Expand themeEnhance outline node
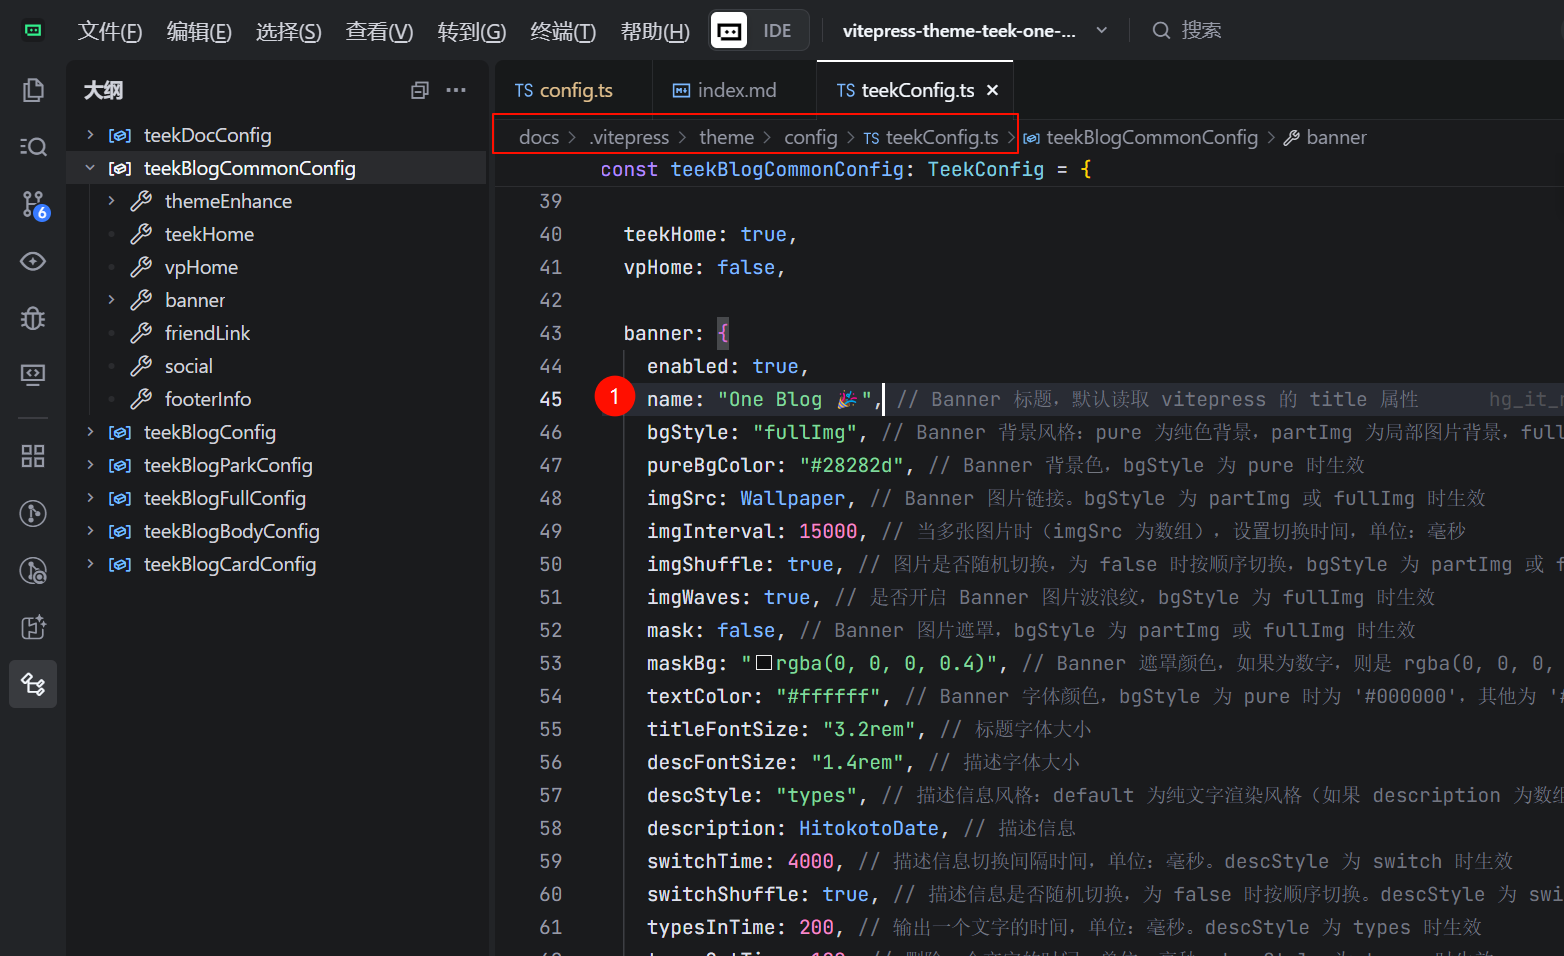This screenshot has width=1564, height=956. pos(111,201)
